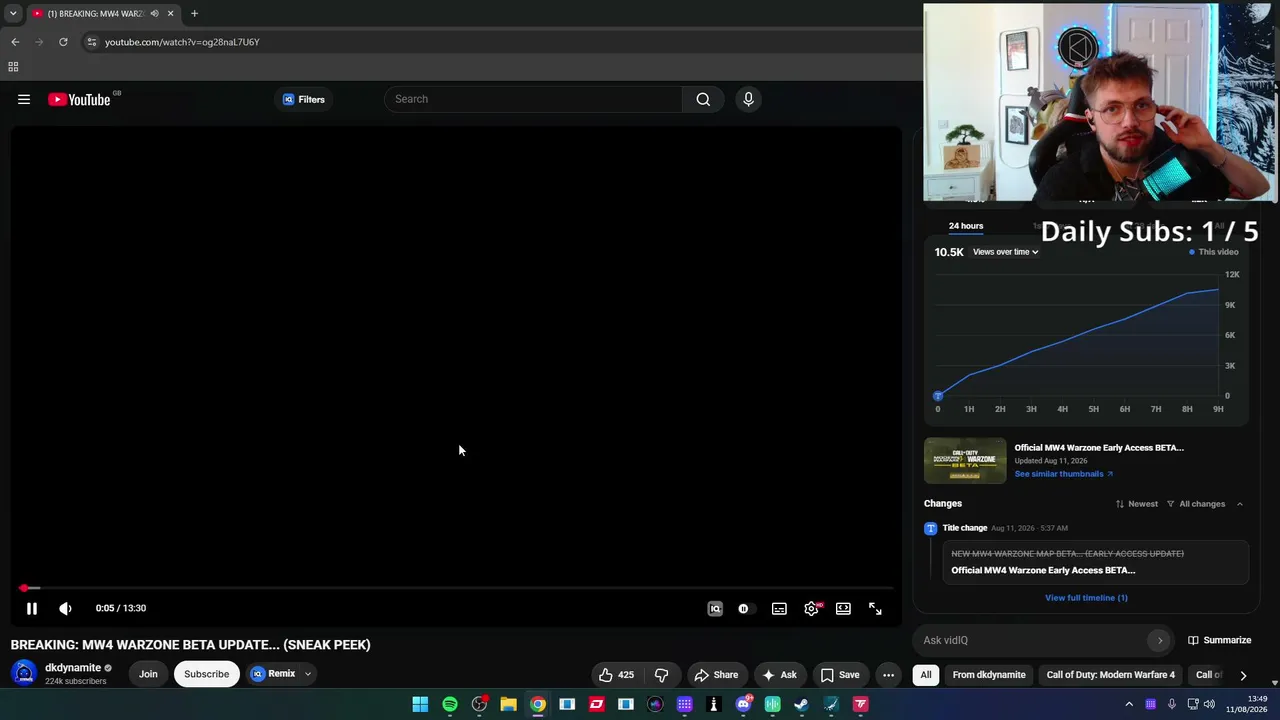Subscribe to dkdynamite
1280x720 pixels.
tap(207, 674)
